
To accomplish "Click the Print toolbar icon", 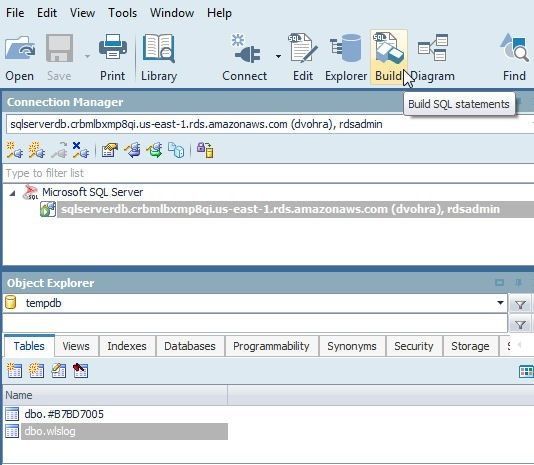I will [113, 47].
